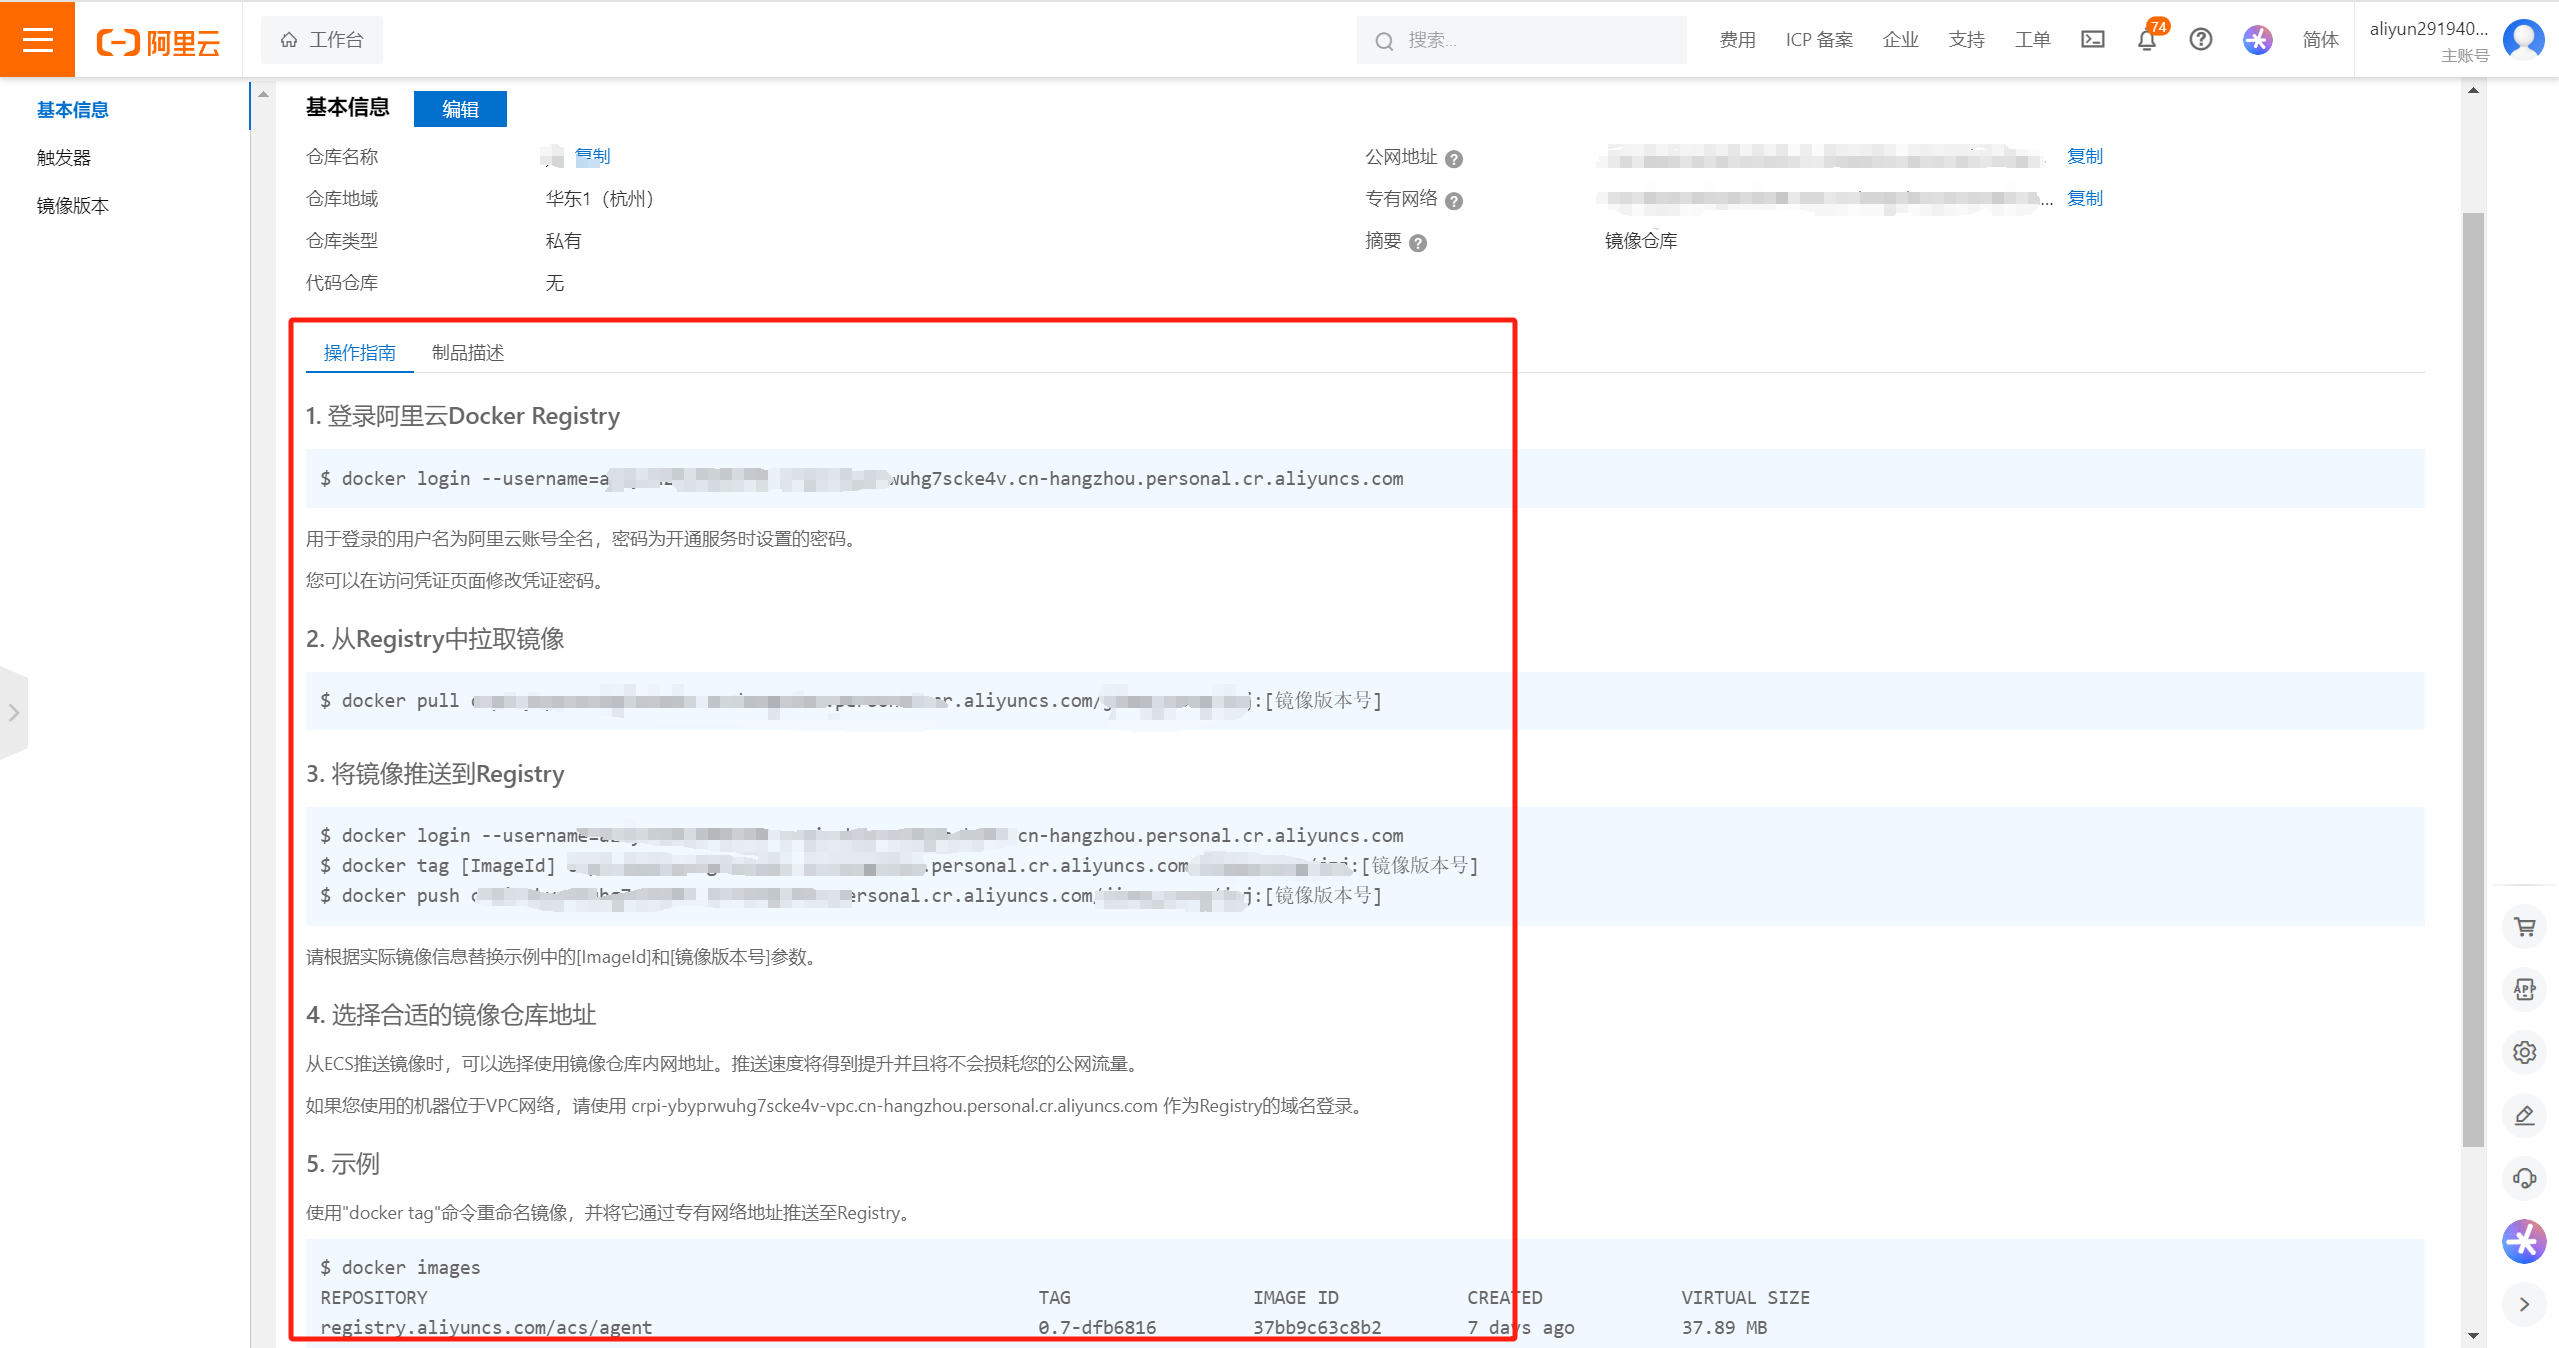
Task: Show help tooltip for 专有网络
Action: tap(1454, 201)
